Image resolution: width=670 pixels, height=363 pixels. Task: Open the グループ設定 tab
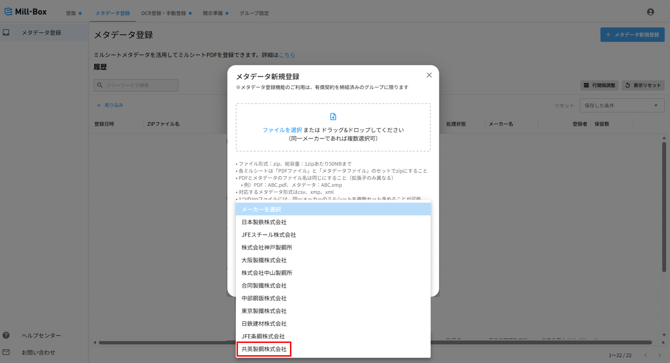pyautogui.click(x=254, y=13)
